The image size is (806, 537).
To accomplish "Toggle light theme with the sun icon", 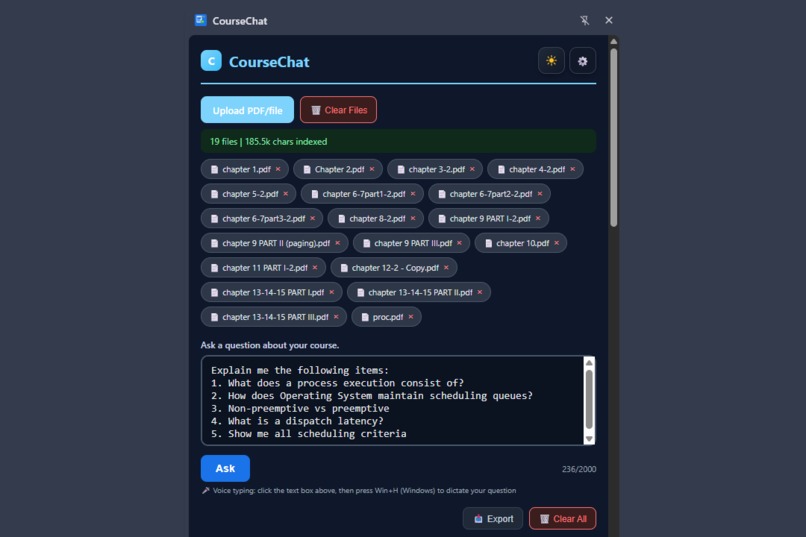I will pos(551,61).
